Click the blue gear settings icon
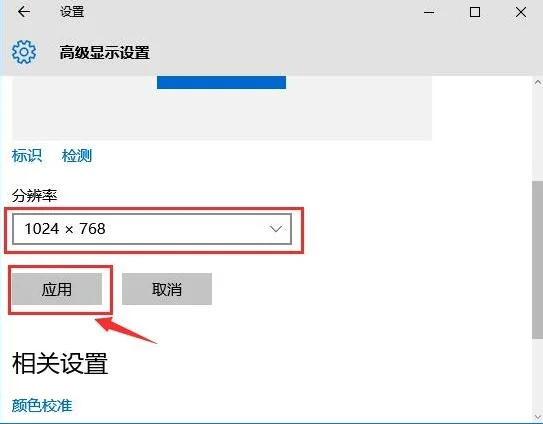This screenshot has height=424, width=543. coord(24,52)
